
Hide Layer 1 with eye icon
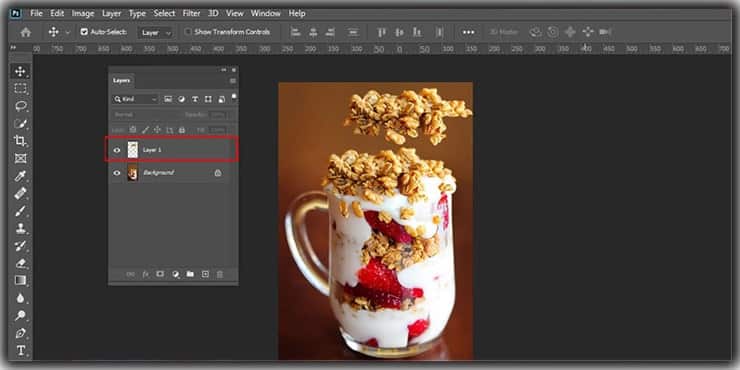click(117, 150)
